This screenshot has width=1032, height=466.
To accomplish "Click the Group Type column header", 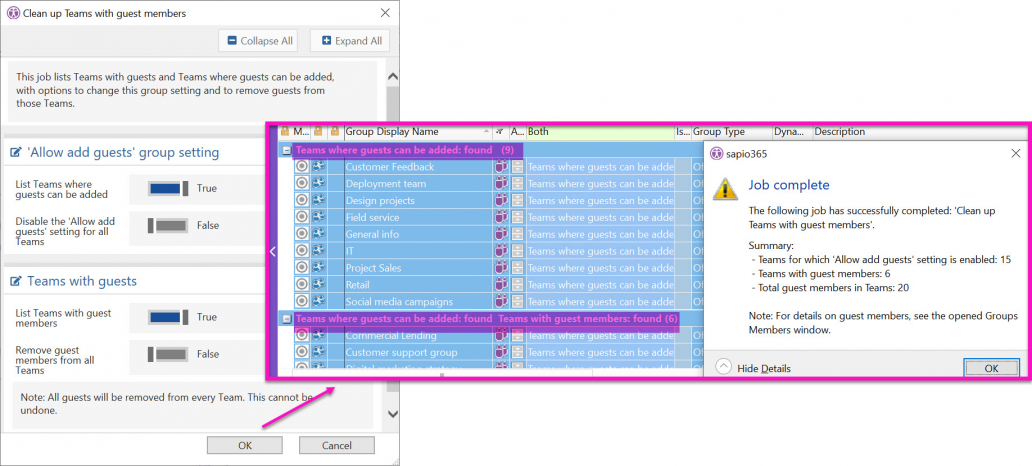I will click(732, 132).
